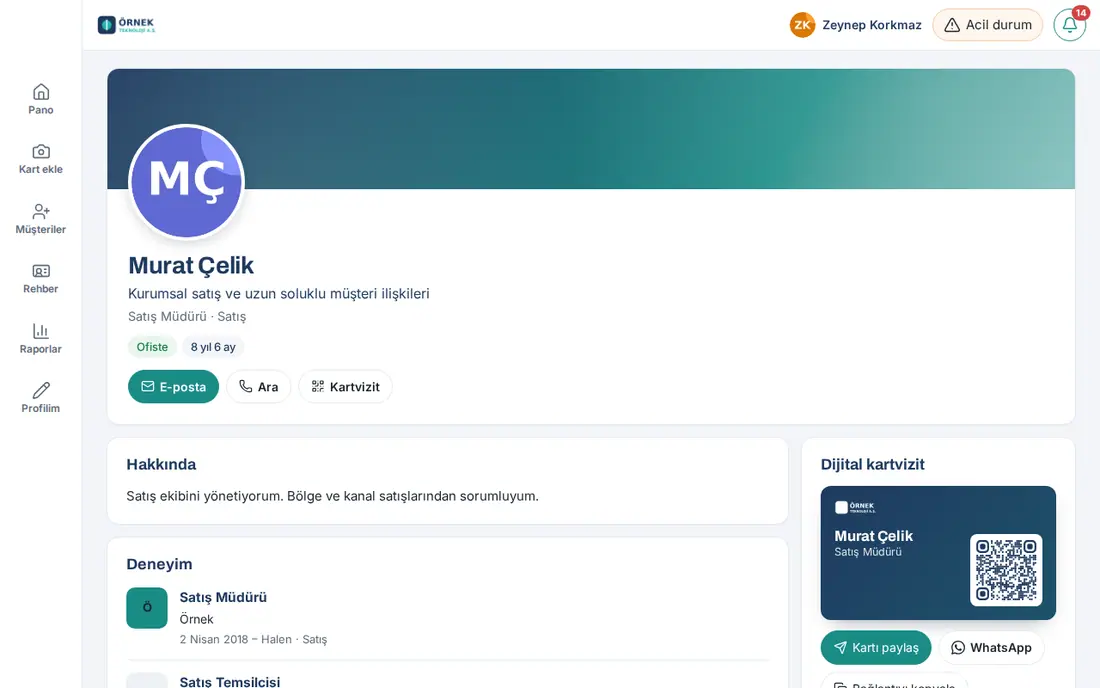The height and width of the screenshot is (688, 1100).
Task: Click the QR code on business card
Action: pyautogui.click(x=1006, y=569)
